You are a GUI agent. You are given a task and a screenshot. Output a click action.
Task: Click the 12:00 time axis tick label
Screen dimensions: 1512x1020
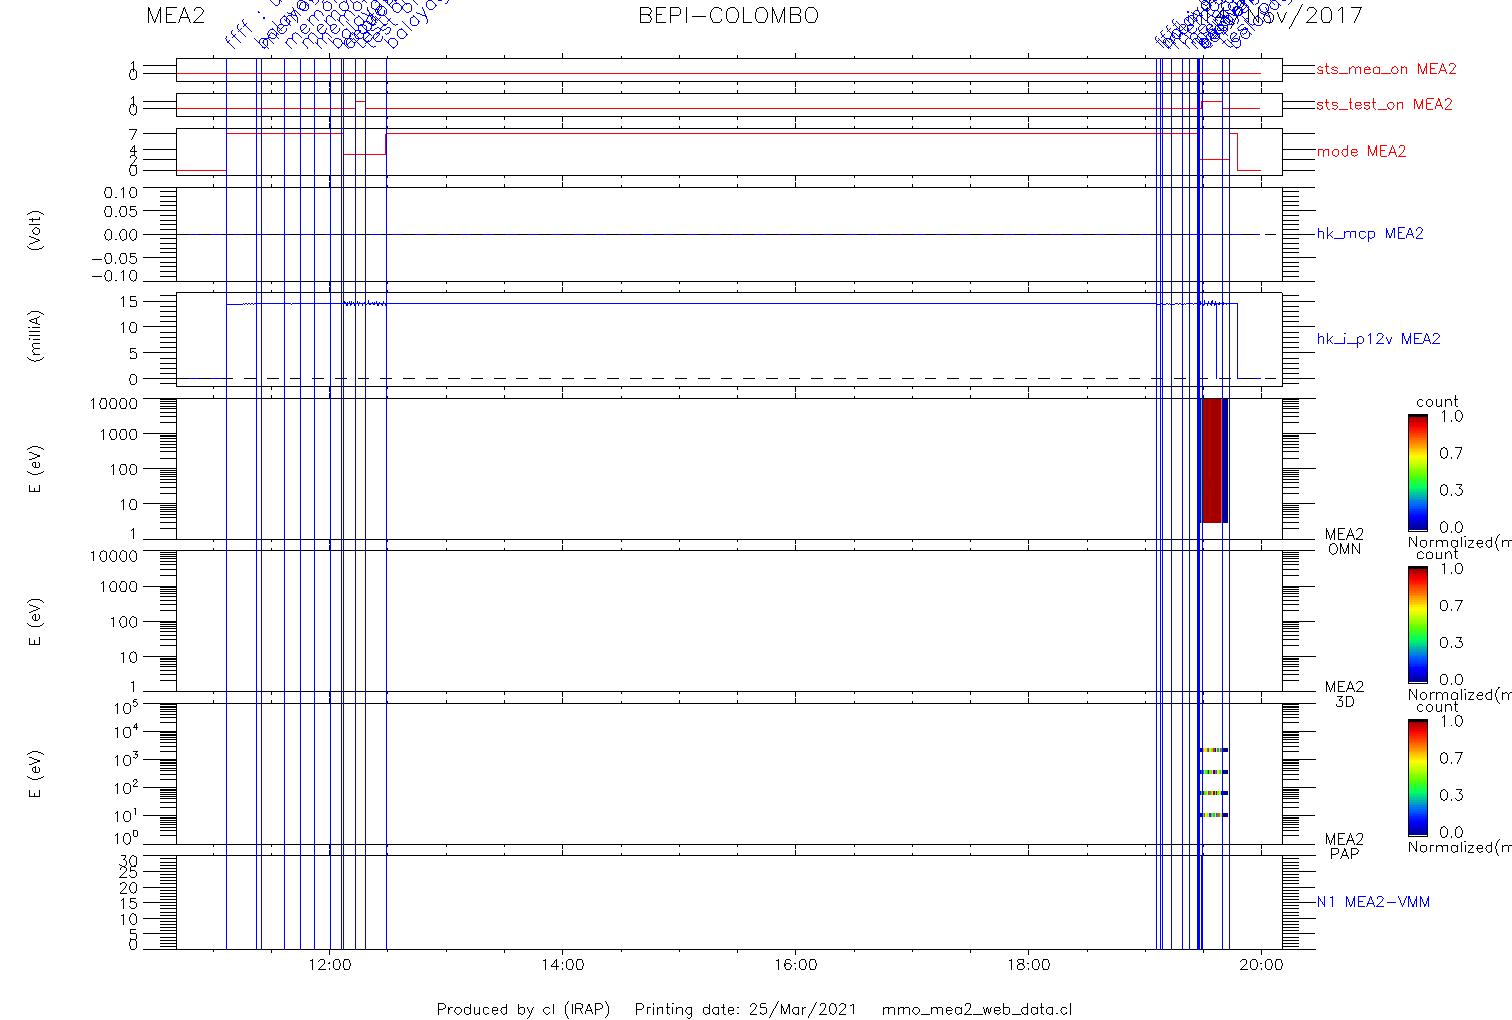click(x=329, y=965)
